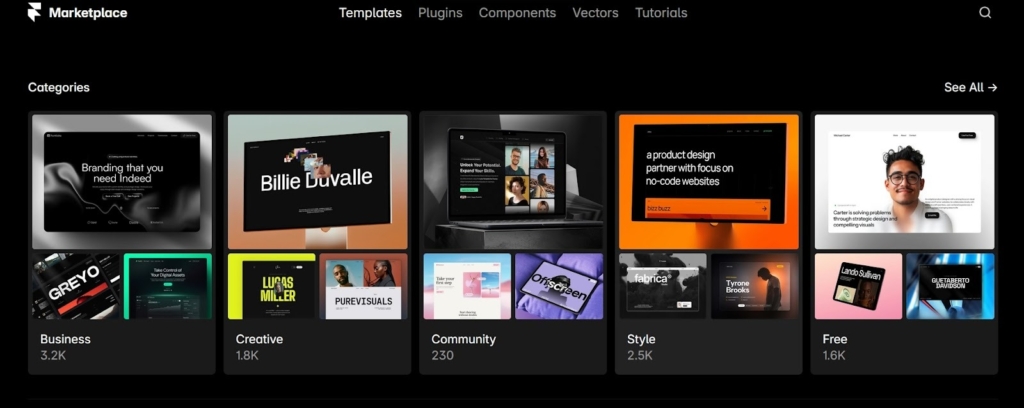This screenshot has width=1024, height=408.
Task: Click the GREYO template thumbnail
Action: coord(76,286)
